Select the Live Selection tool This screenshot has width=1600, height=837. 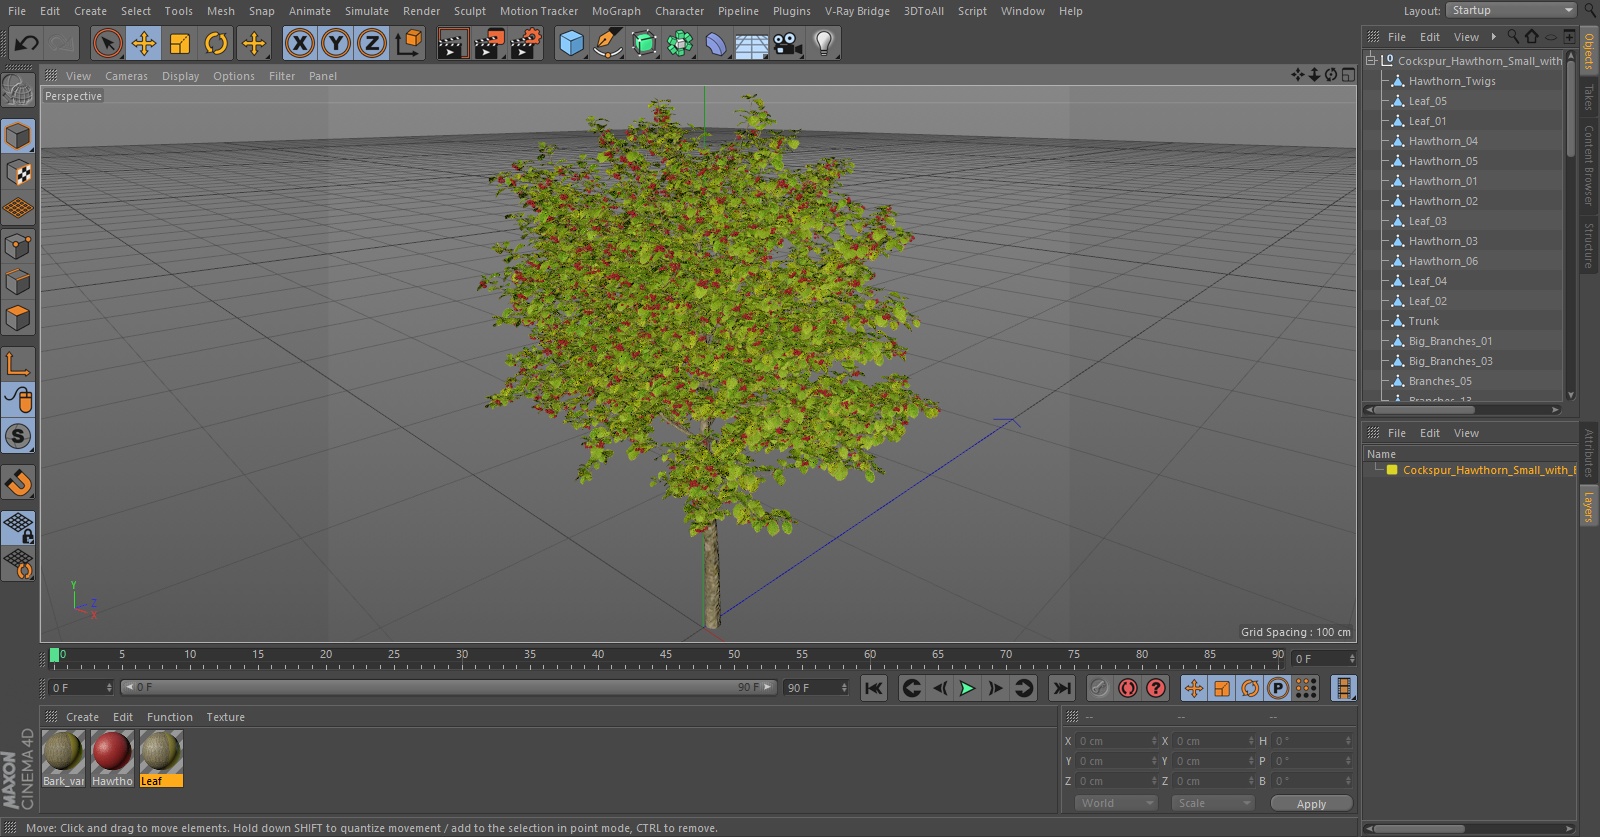[x=107, y=43]
